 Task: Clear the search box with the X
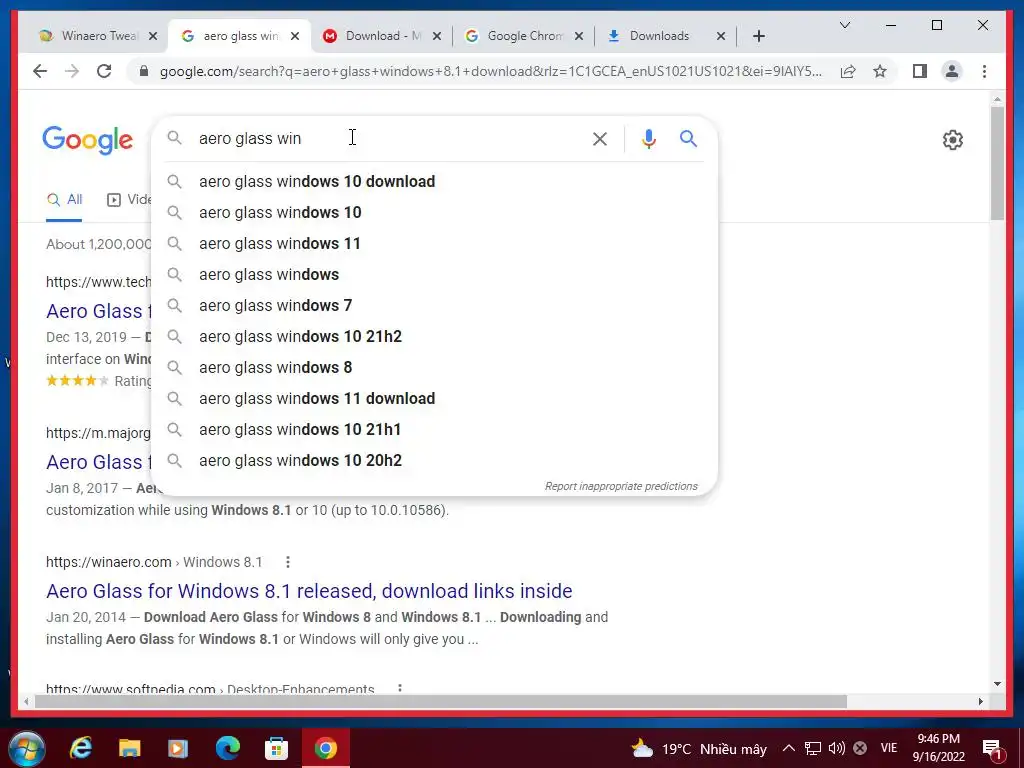click(x=600, y=138)
